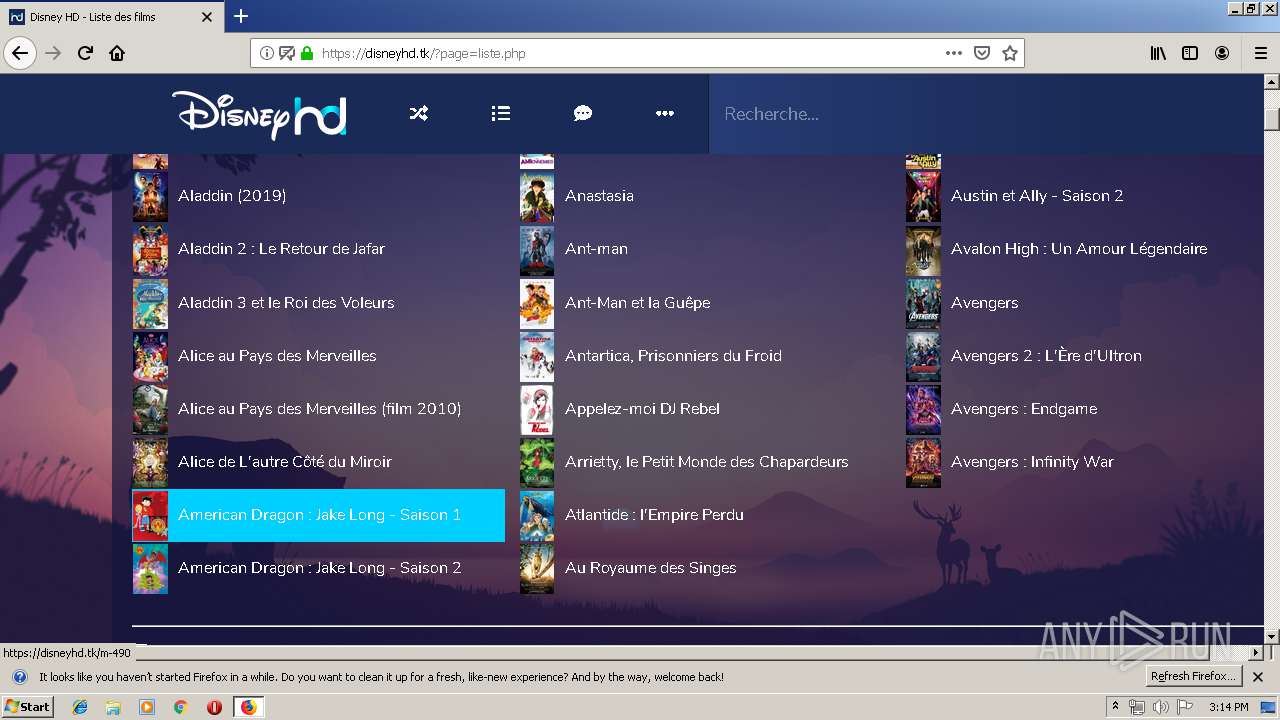Viewport: 1280px width, 720px height.
Task: Go back with the browser back arrow
Action: [20, 53]
